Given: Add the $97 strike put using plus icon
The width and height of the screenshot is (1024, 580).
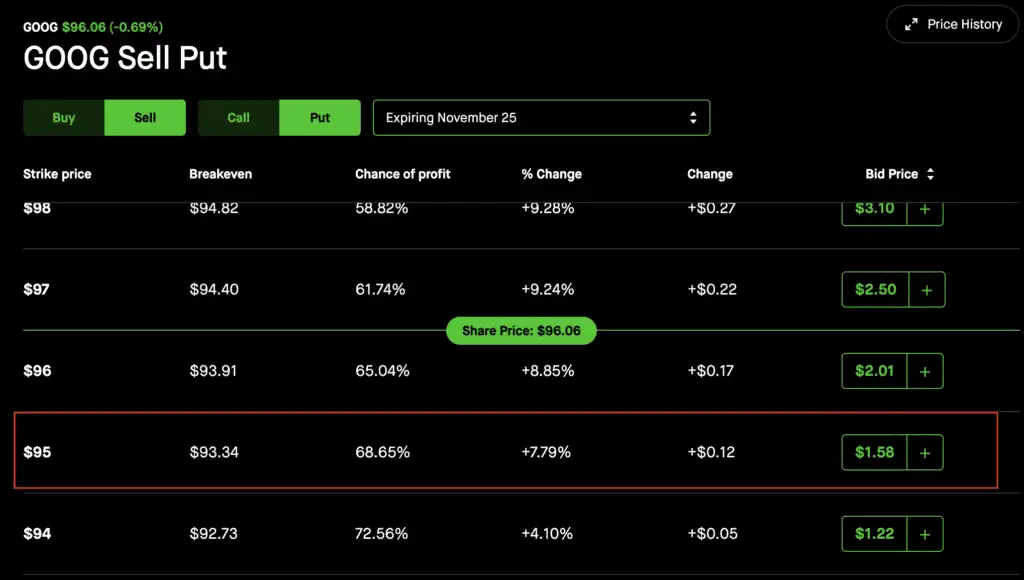Looking at the screenshot, I should click(x=926, y=290).
